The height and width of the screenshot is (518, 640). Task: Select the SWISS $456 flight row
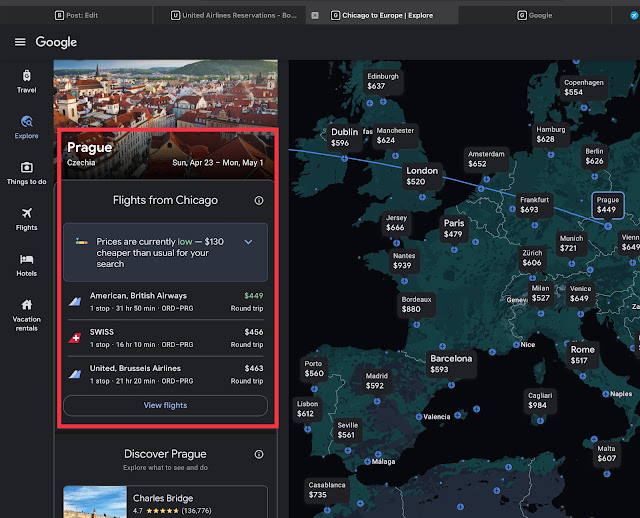pyautogui.click(x=166, y=338)
